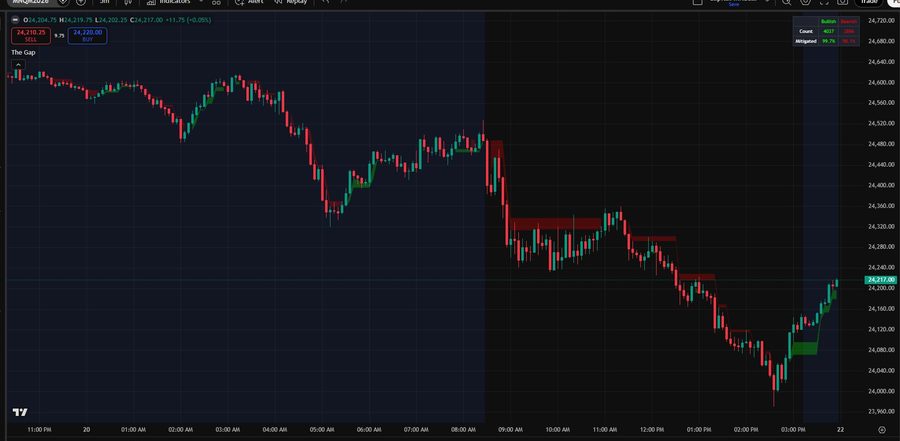Click the high value H24,219.75
This screenshot has height=441, width=900.
pos(76,20)
